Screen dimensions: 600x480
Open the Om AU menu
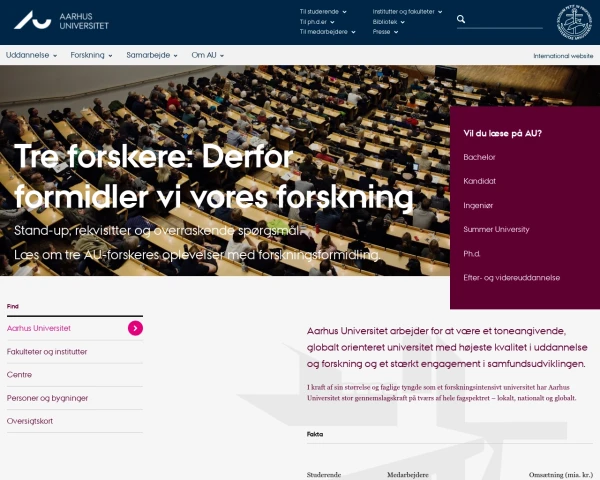click(x=207, y=55)
